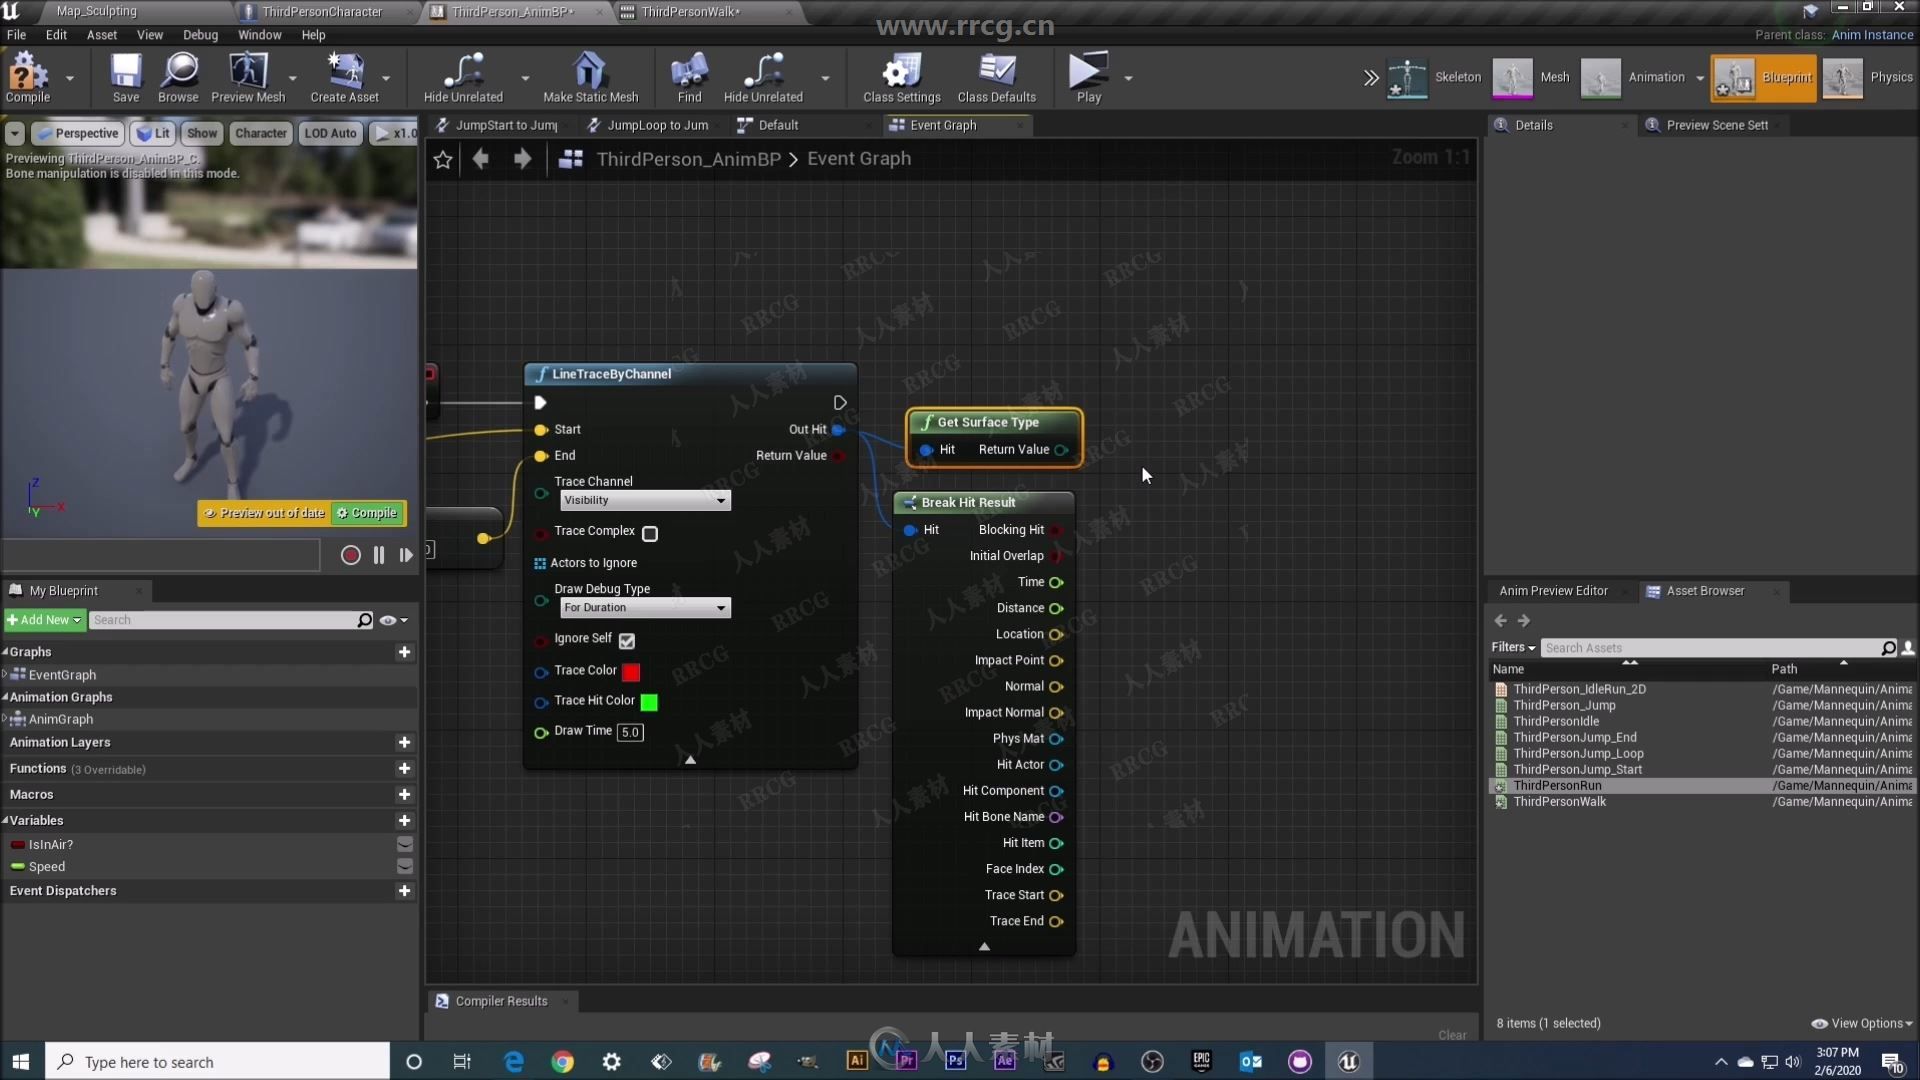Save the current asset
Image resolution: width=1920 pixels, height=1080 pixels.
click(126, 77)
